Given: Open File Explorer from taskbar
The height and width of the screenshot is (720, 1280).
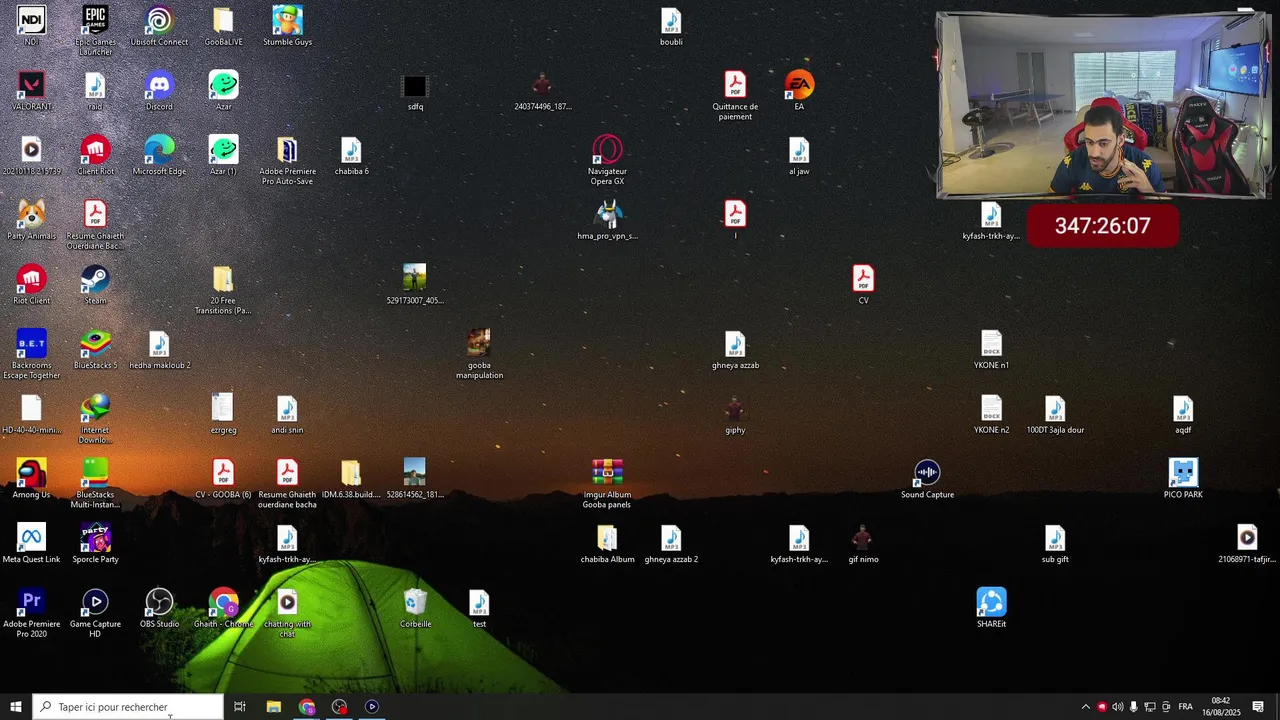Looking at the screenshot, I should 274,707.
